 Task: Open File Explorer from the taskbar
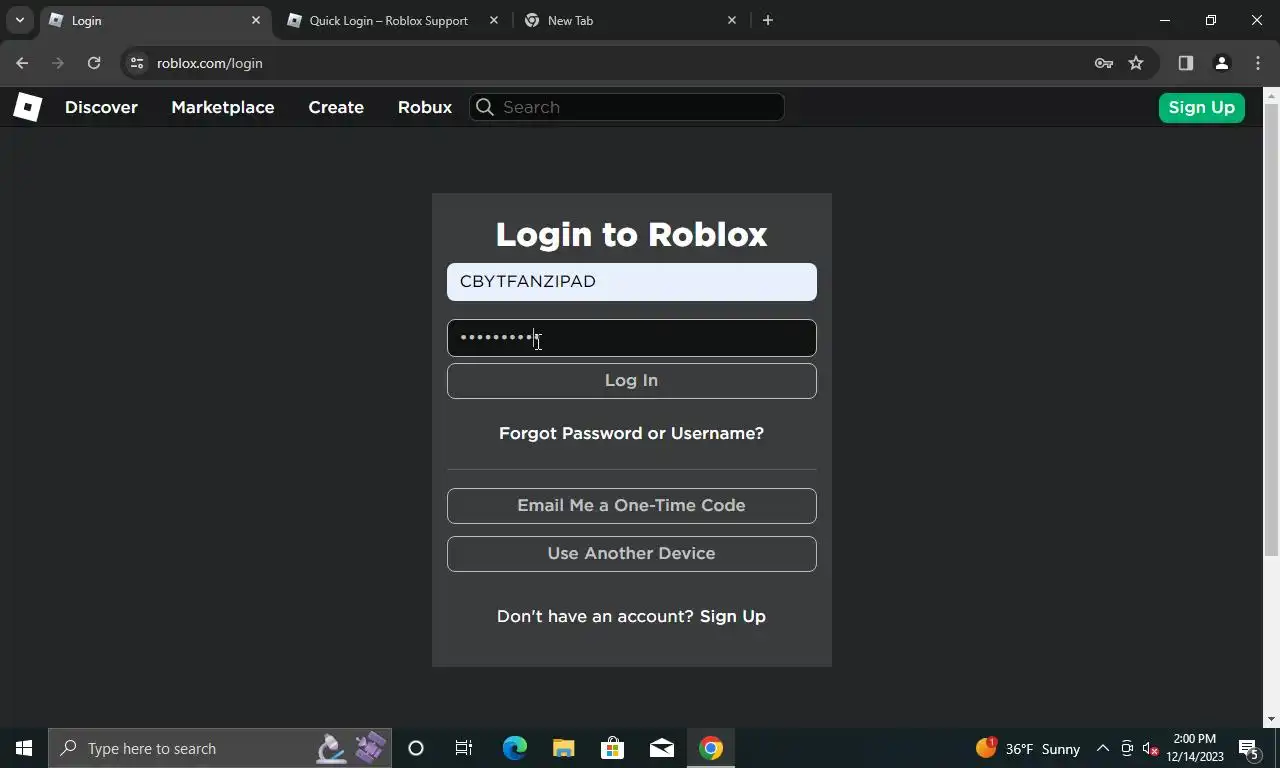pyautogui.click(x=563, y=748)
